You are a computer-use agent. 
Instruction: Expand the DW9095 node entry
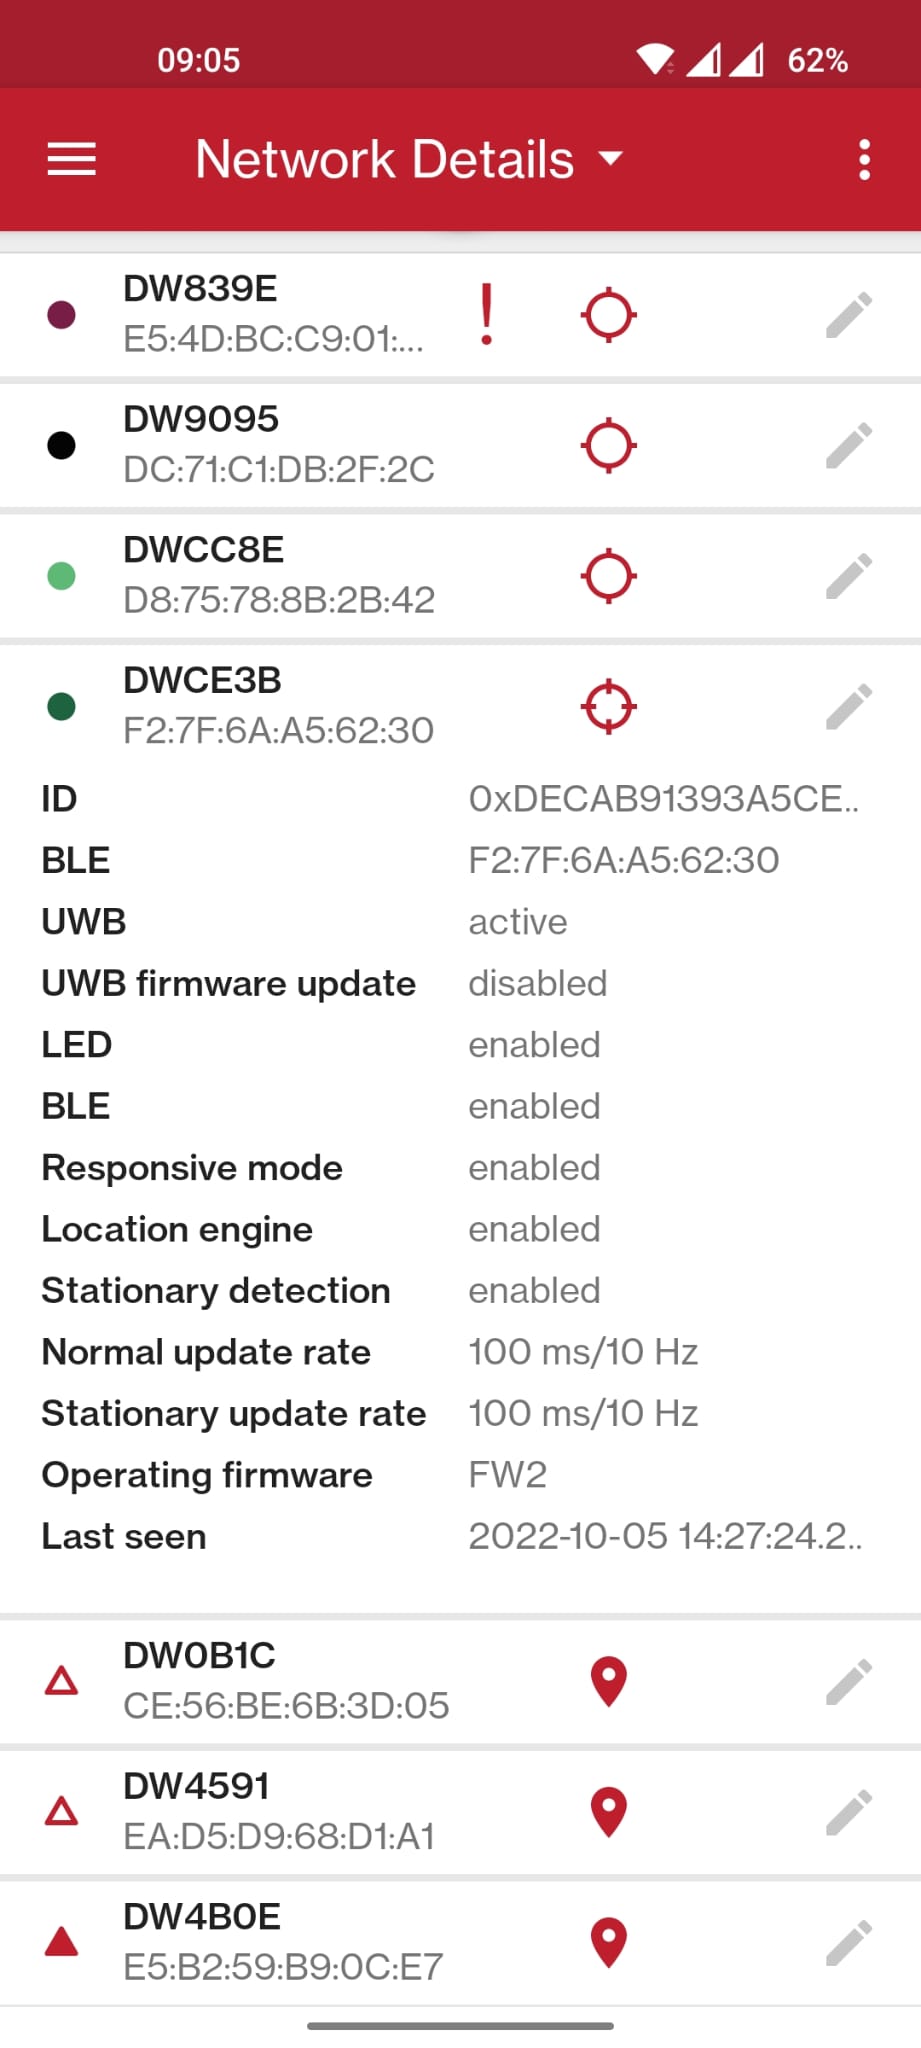coord(460,445)
